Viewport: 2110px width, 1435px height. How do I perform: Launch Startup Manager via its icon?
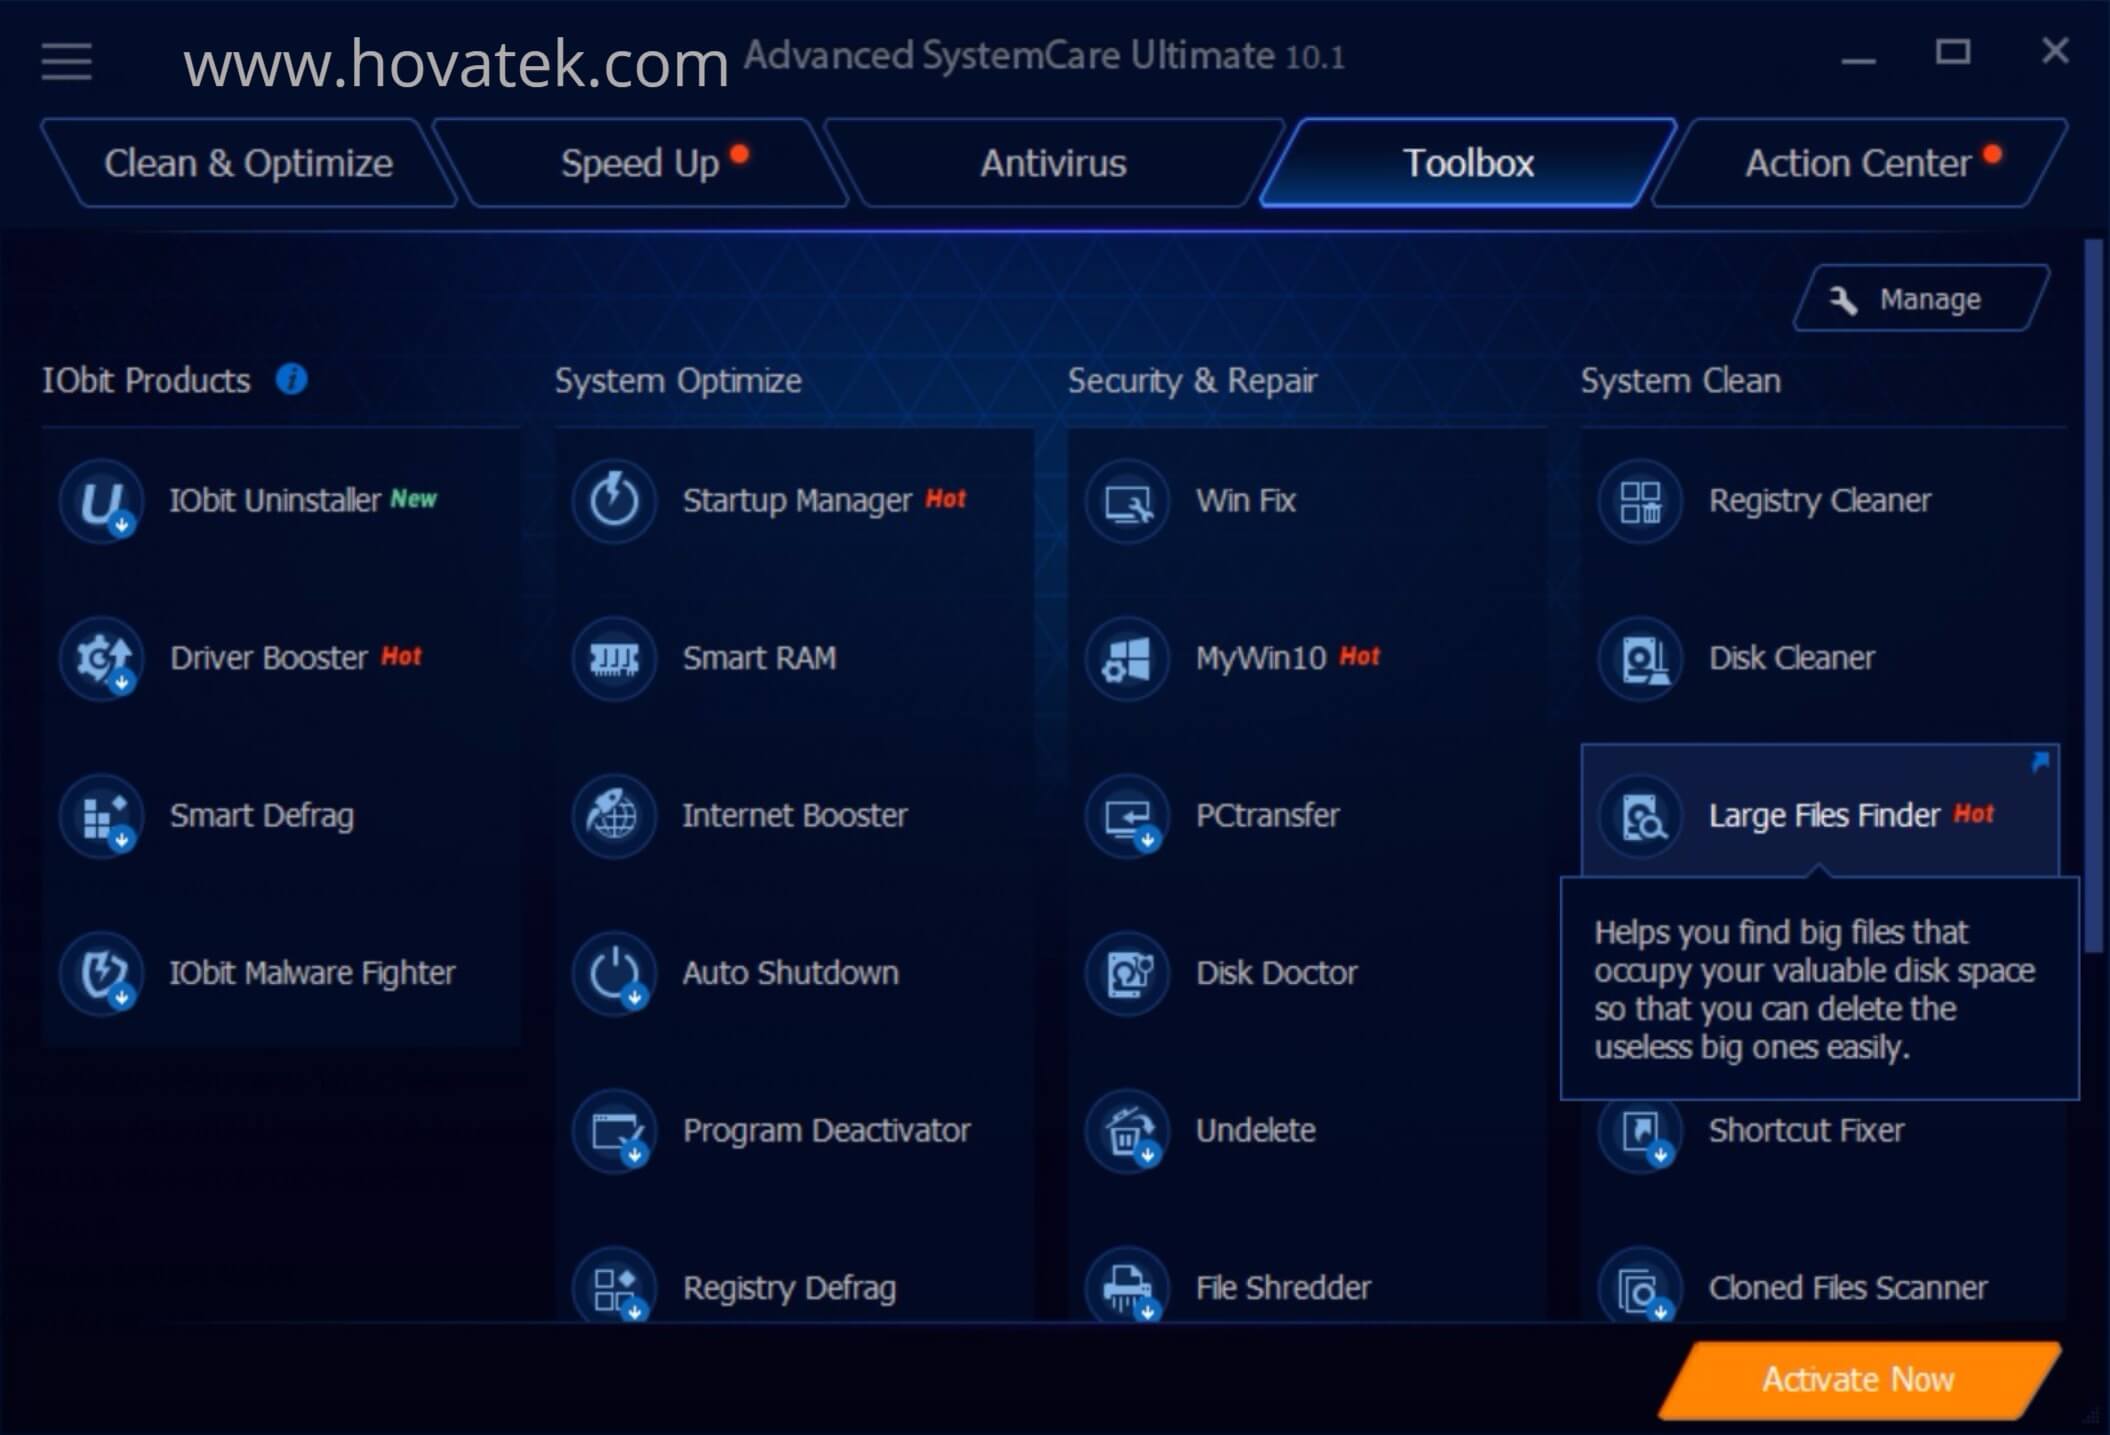(614, 500)
